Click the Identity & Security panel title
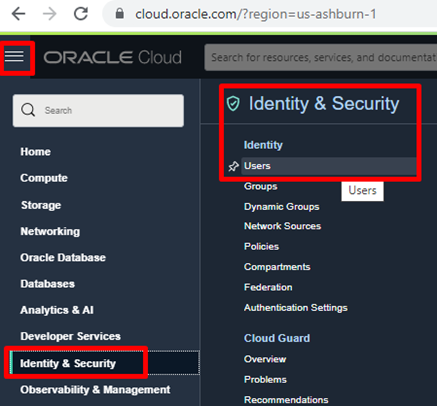 coord(324,104)
